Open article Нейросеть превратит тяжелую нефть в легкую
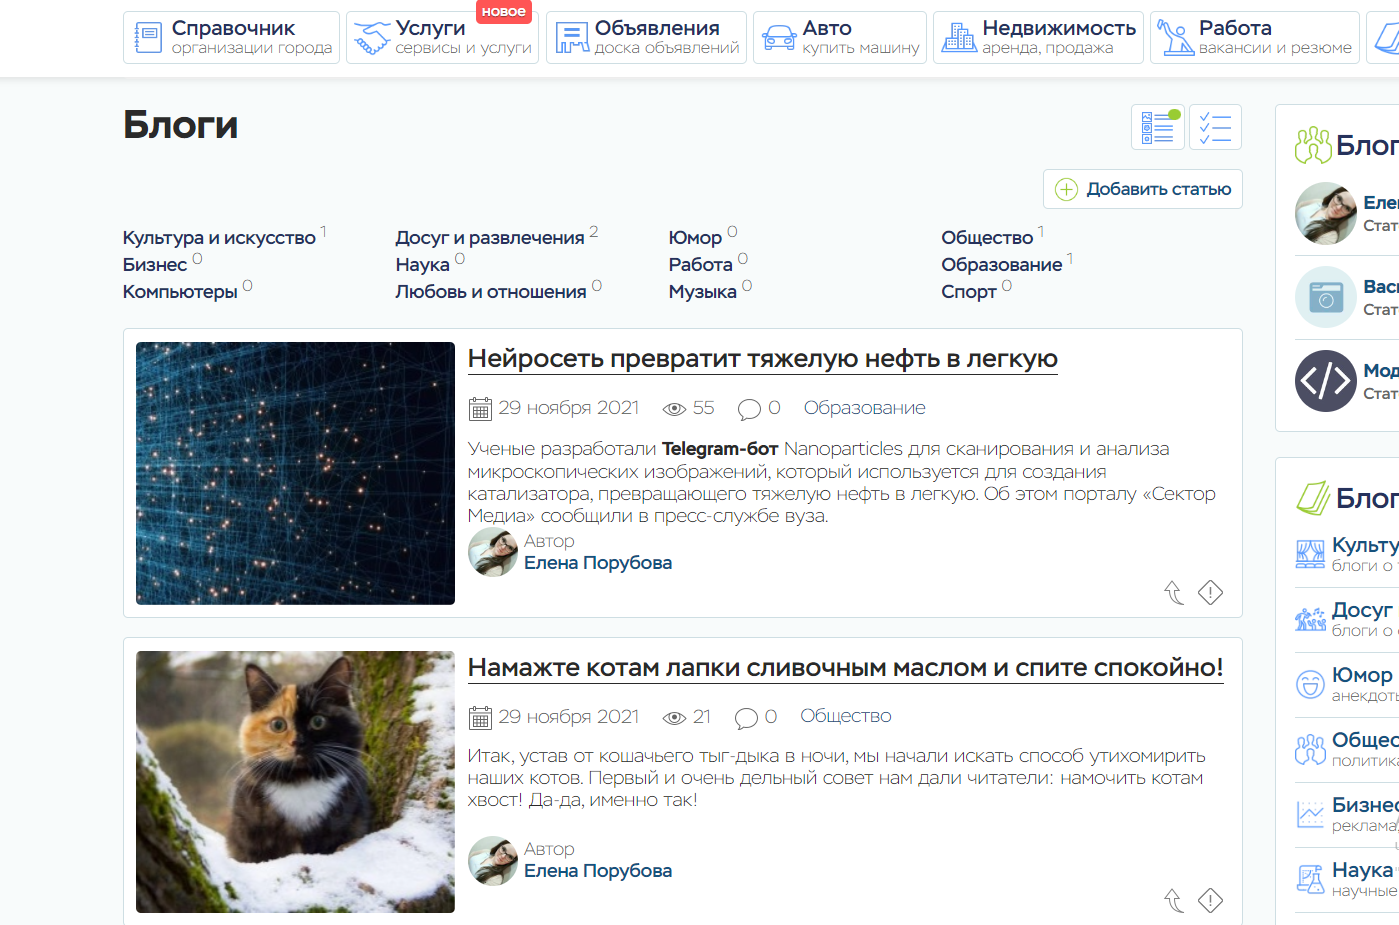 762,359
